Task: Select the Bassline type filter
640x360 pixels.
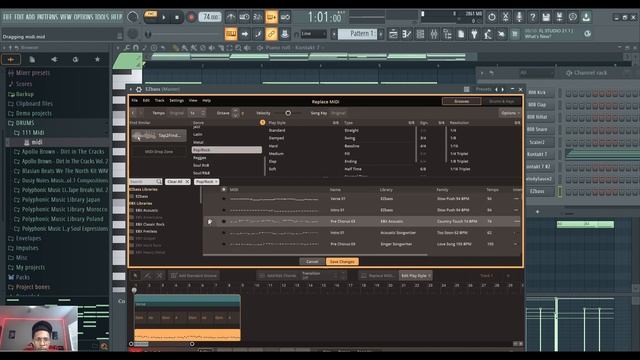Action: [x=352, y=146]
